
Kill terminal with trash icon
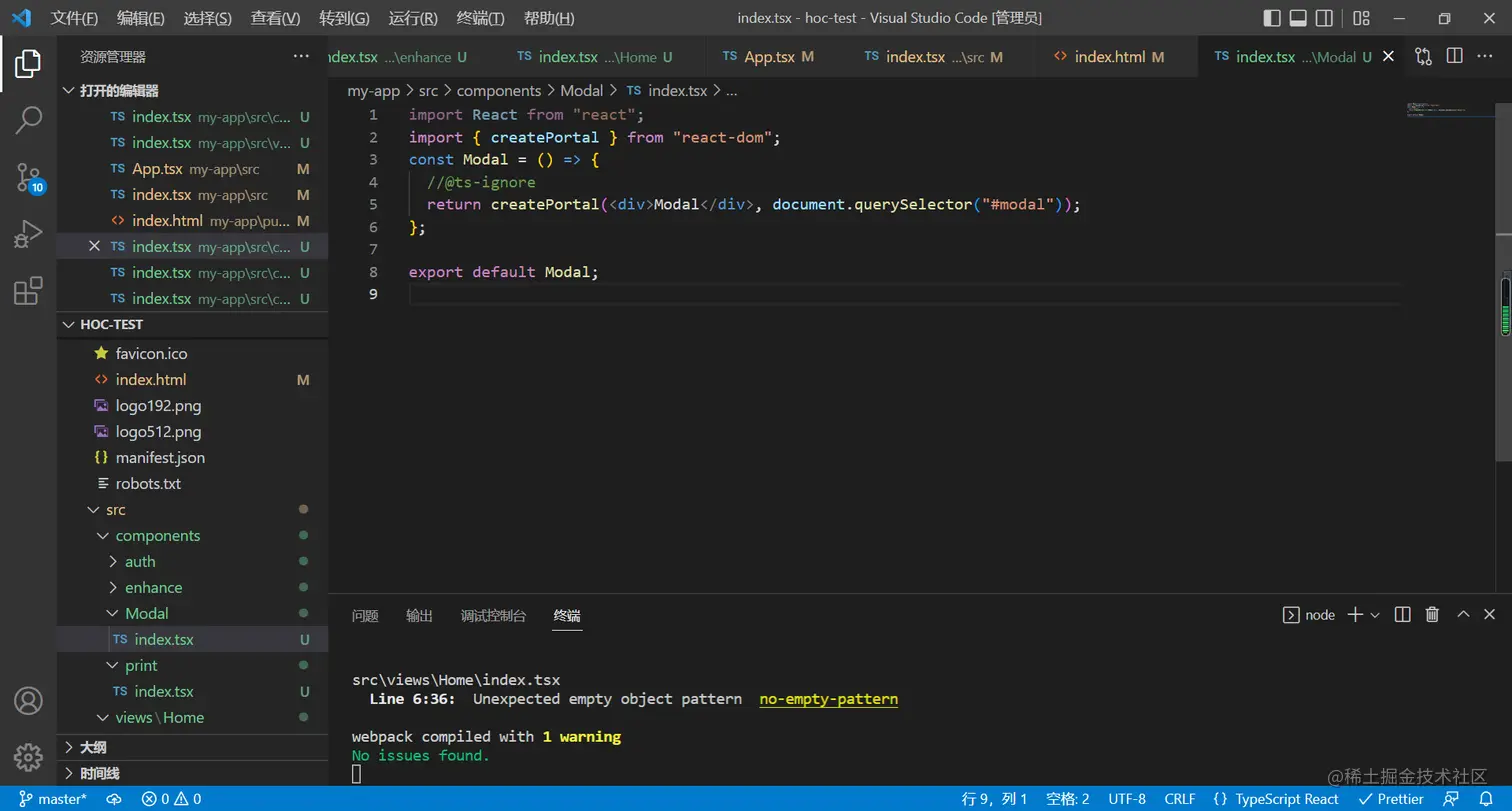1432,615
